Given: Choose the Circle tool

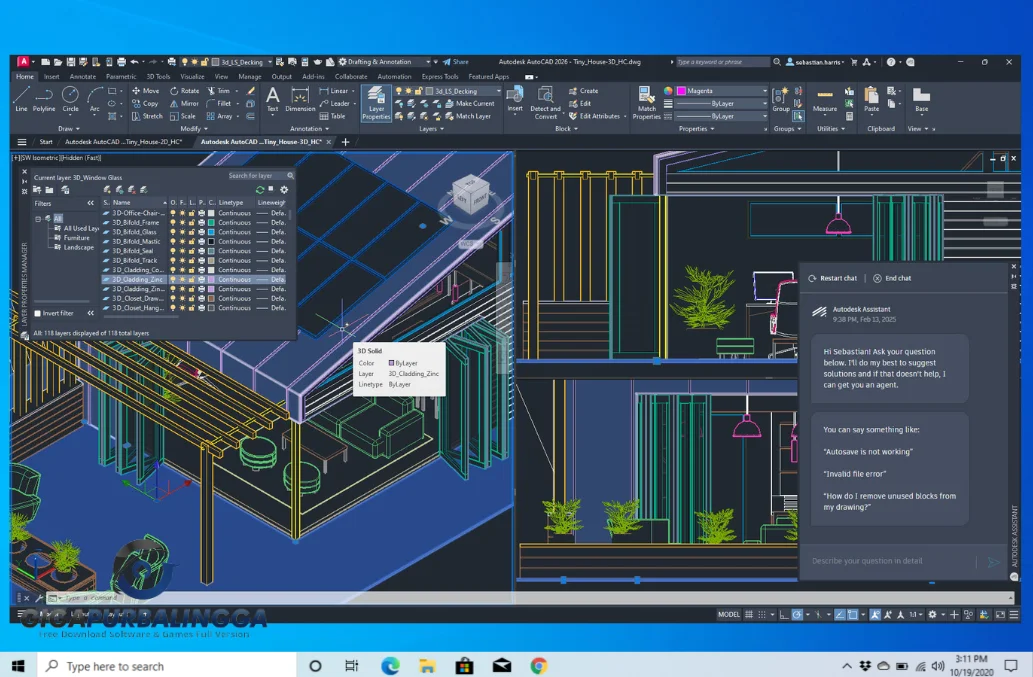Looking at the screenshot, I should coord(70,99).
